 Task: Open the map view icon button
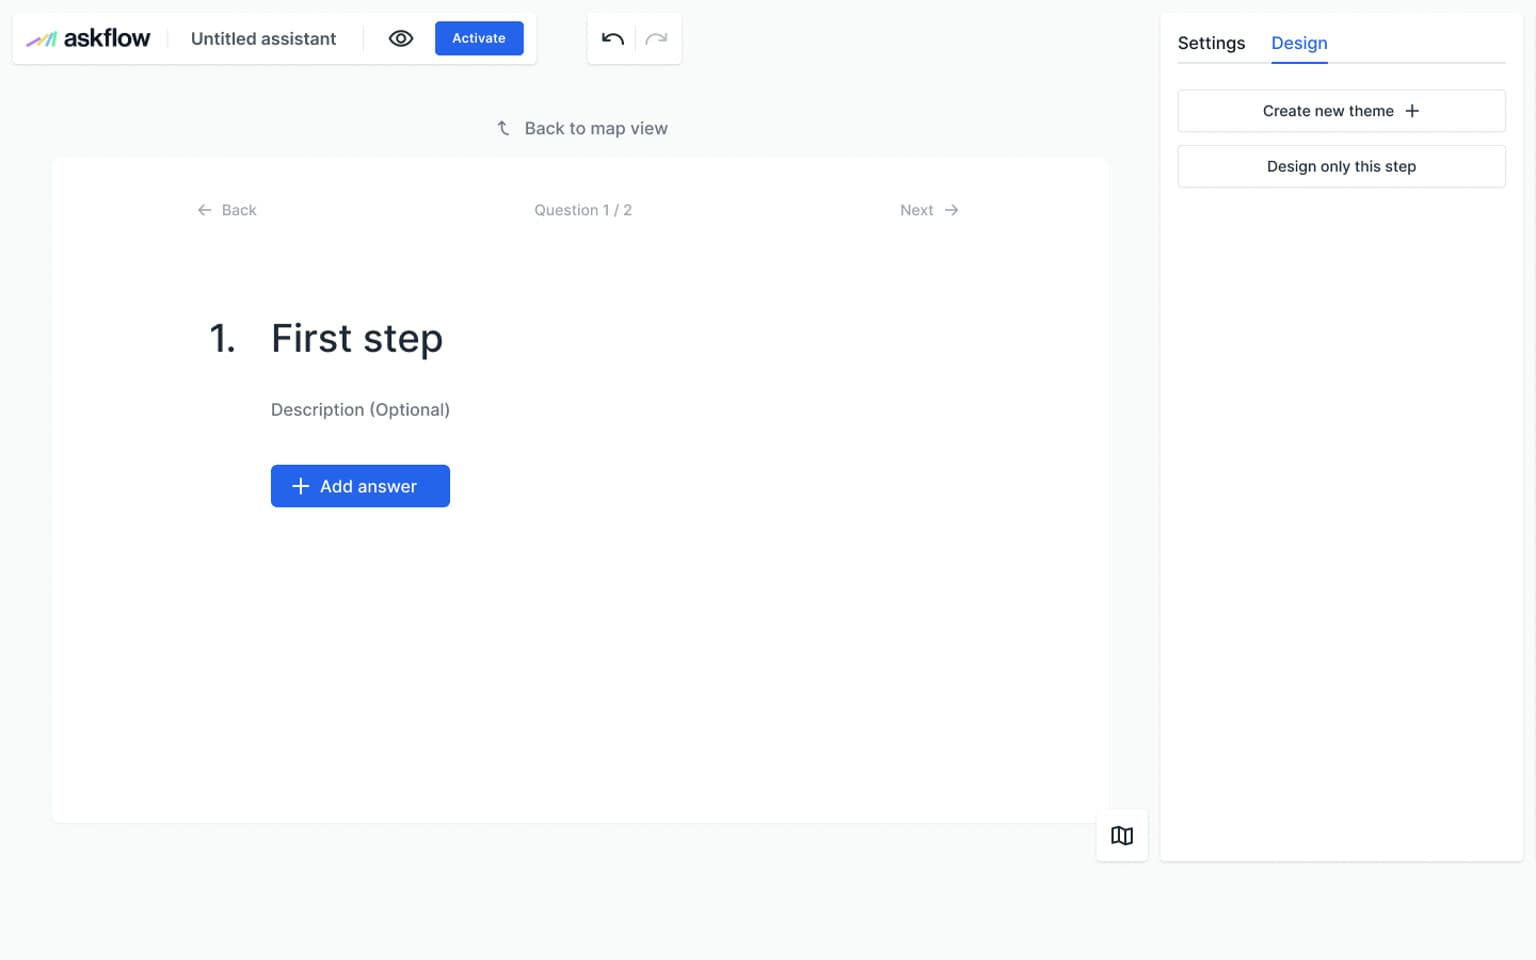tap(1122, 836)
